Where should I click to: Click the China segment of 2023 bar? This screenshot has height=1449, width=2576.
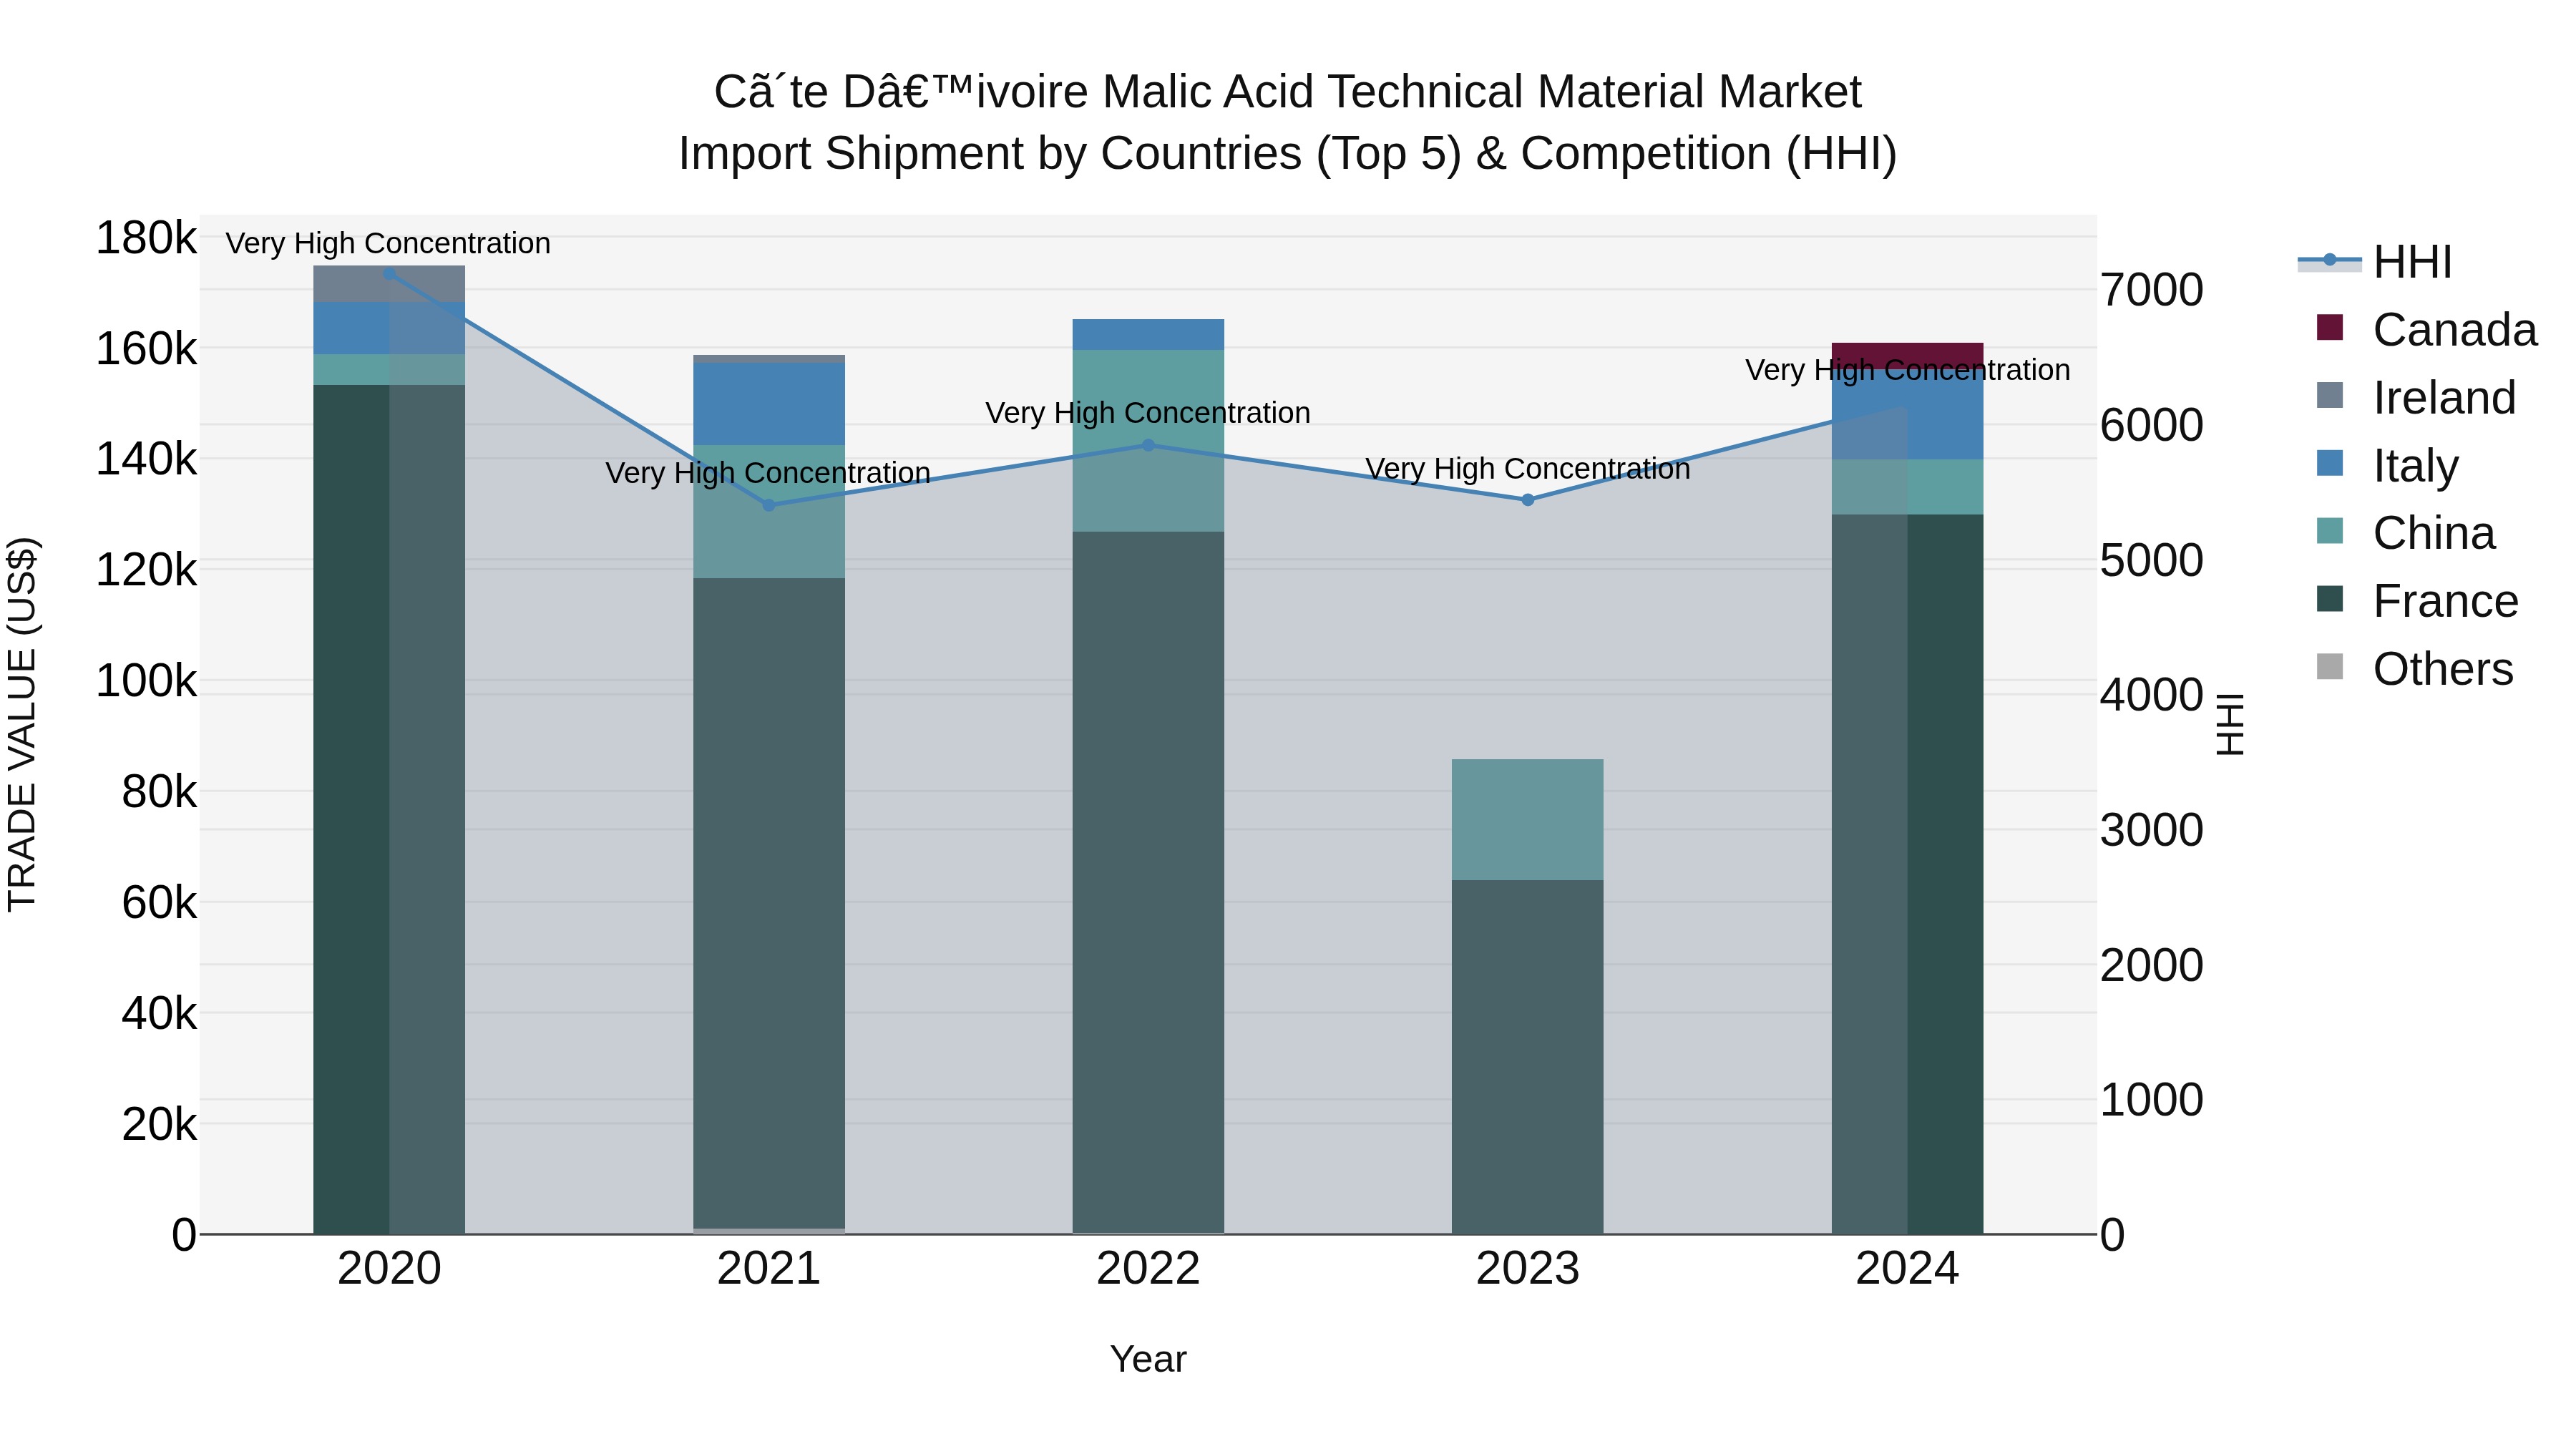pyautogui.click(x=1528, y=820)
